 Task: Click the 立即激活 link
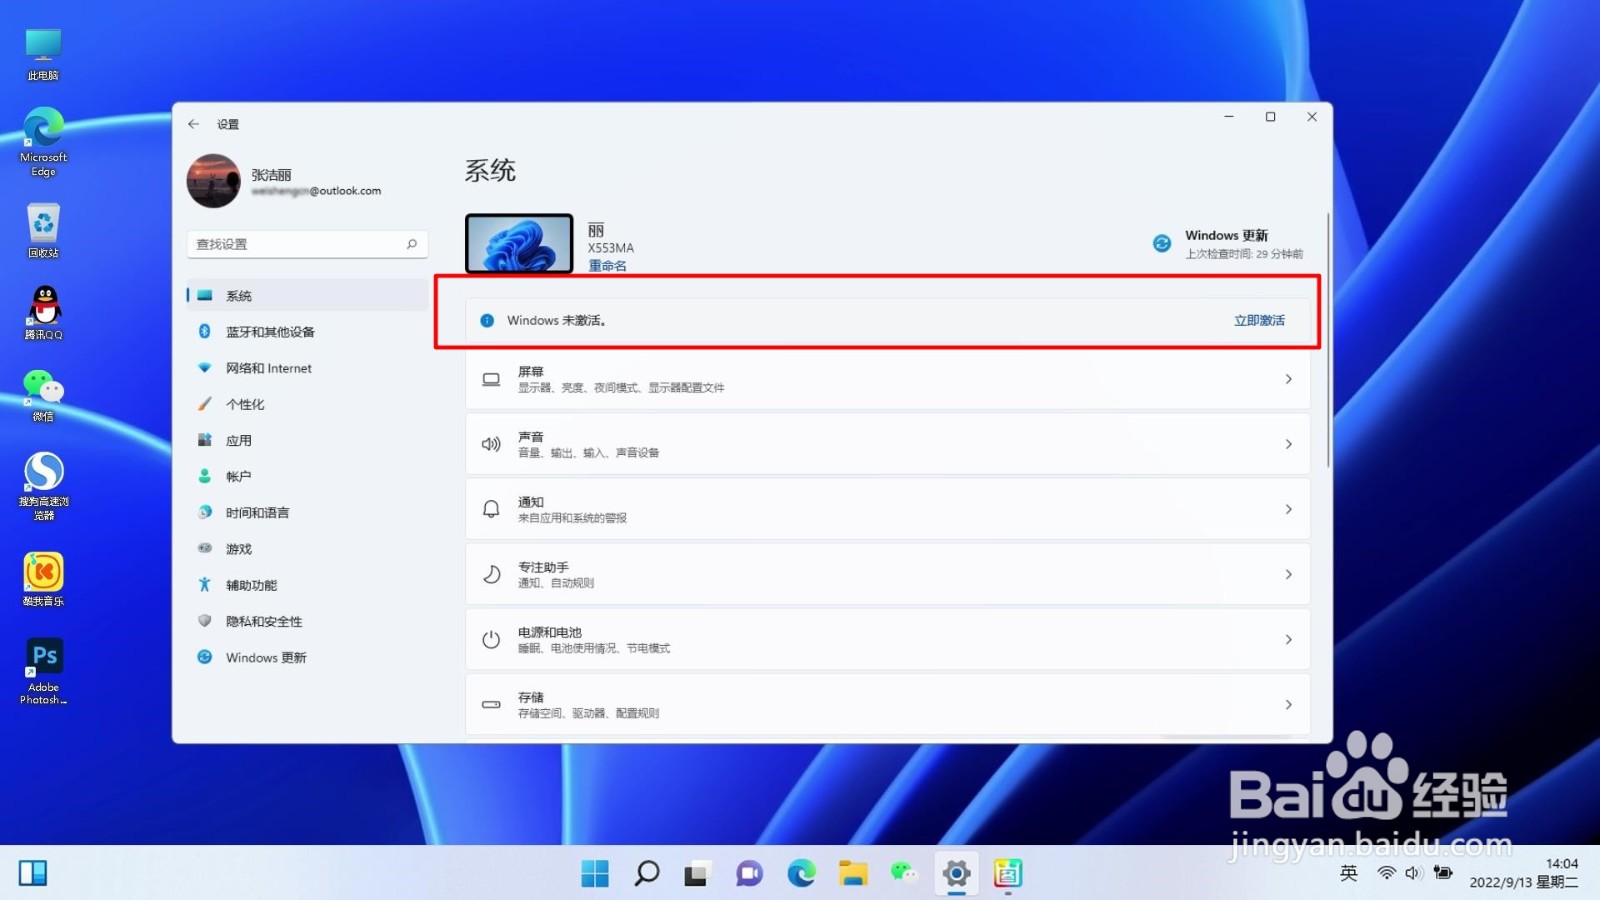pos(1259,321)
